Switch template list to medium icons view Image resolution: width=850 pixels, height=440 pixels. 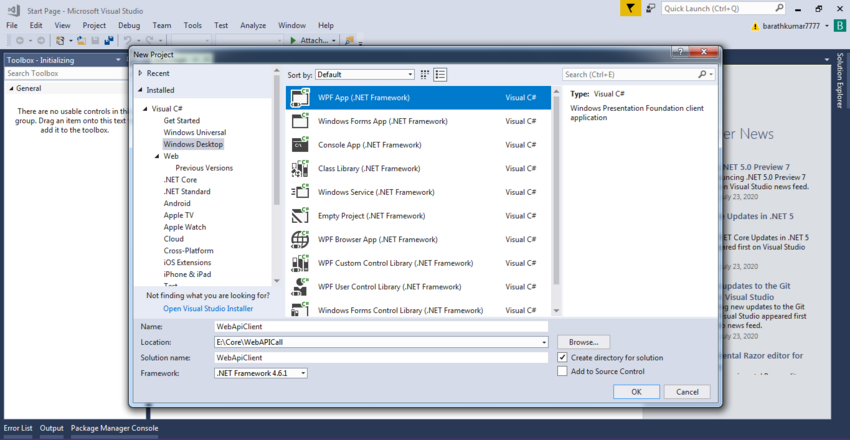440,75
